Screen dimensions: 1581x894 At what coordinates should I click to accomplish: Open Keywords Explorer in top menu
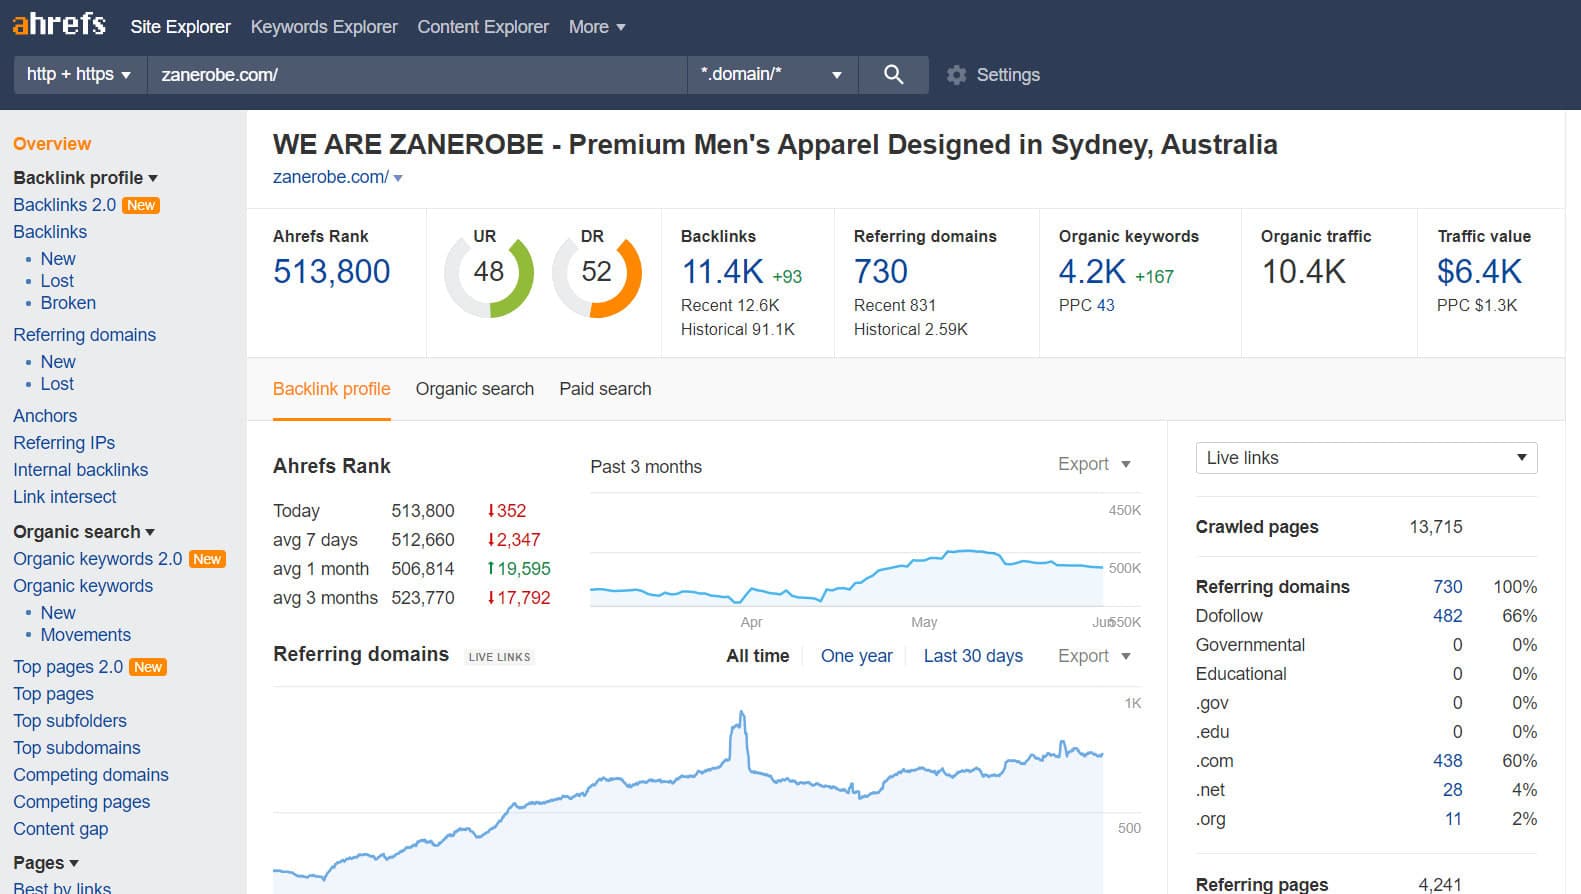click(x=324, y=27)
